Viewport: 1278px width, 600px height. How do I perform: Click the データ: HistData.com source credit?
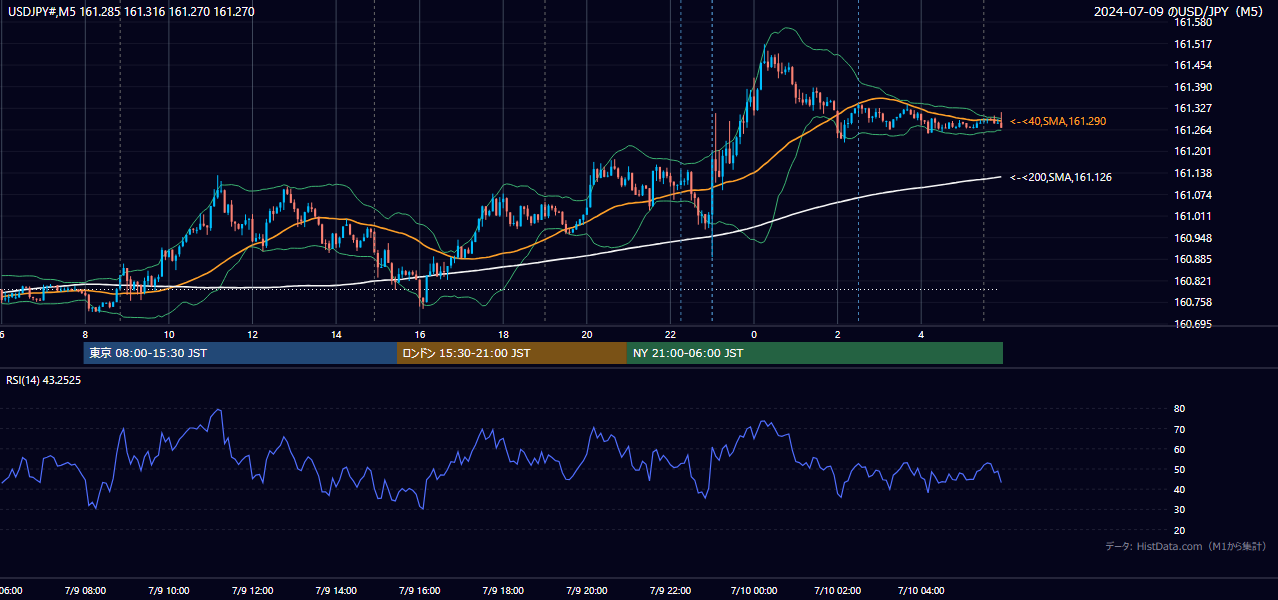pos(1186,546)
